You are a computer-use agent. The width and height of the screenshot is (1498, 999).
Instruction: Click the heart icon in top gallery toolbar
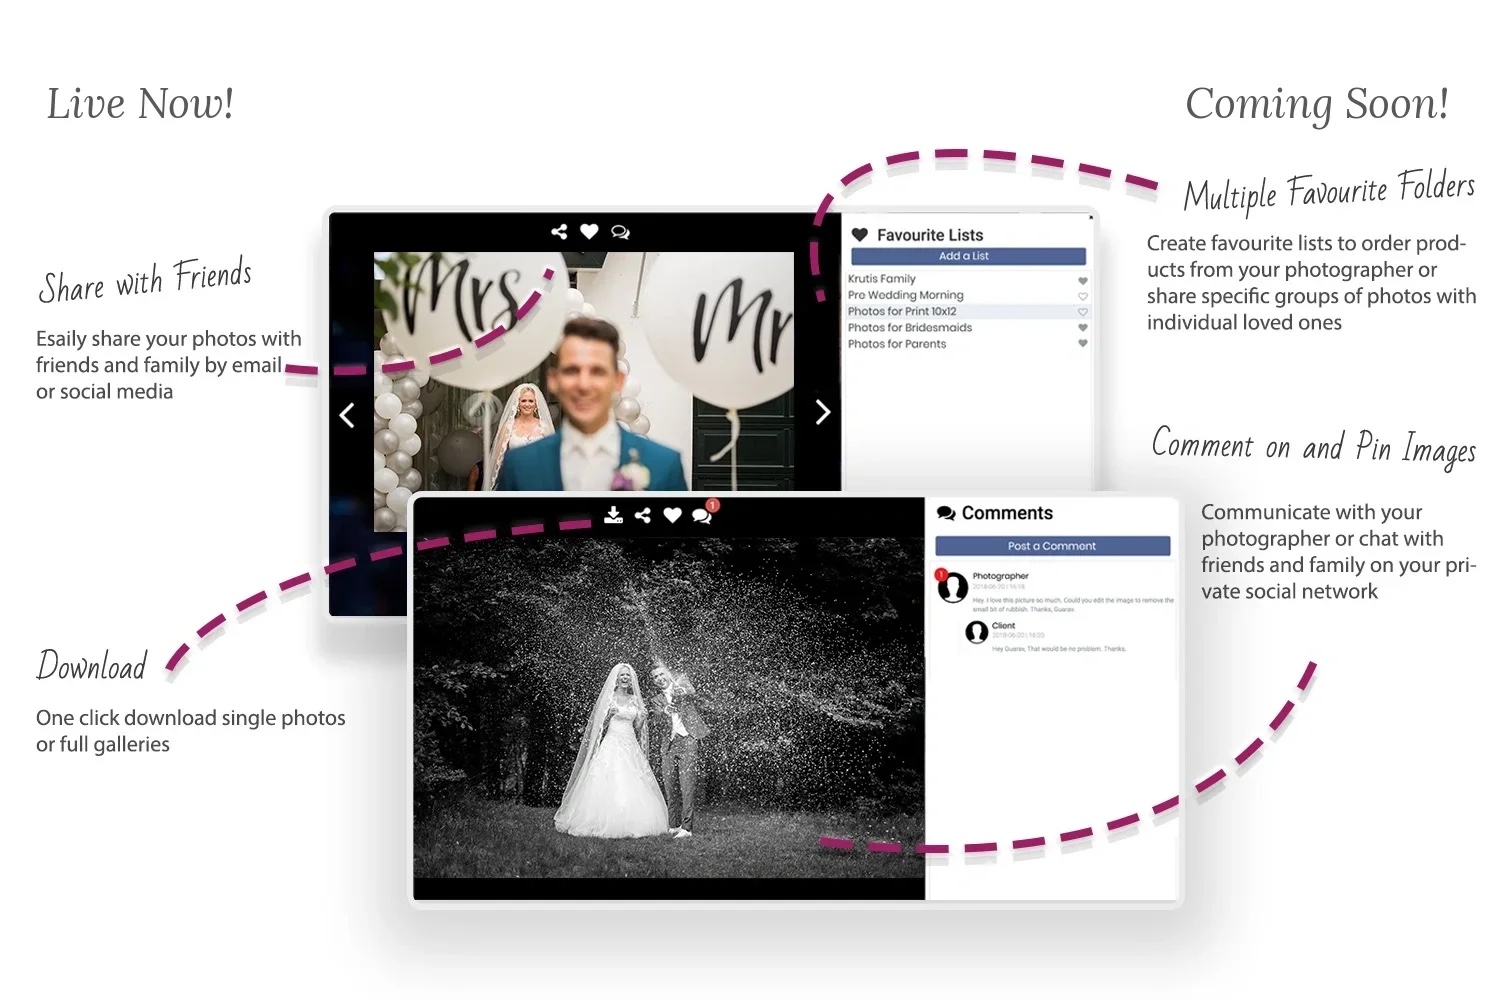589,232
